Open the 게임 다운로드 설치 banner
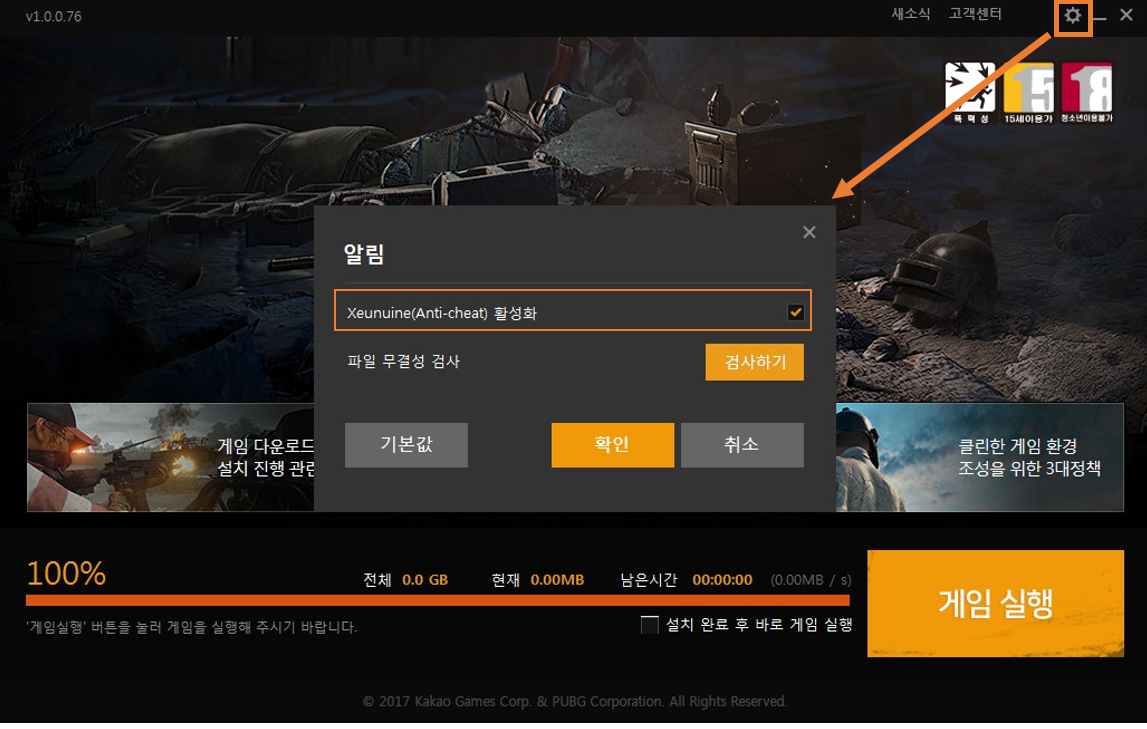 pyautogui.click(x=170, y=457)
